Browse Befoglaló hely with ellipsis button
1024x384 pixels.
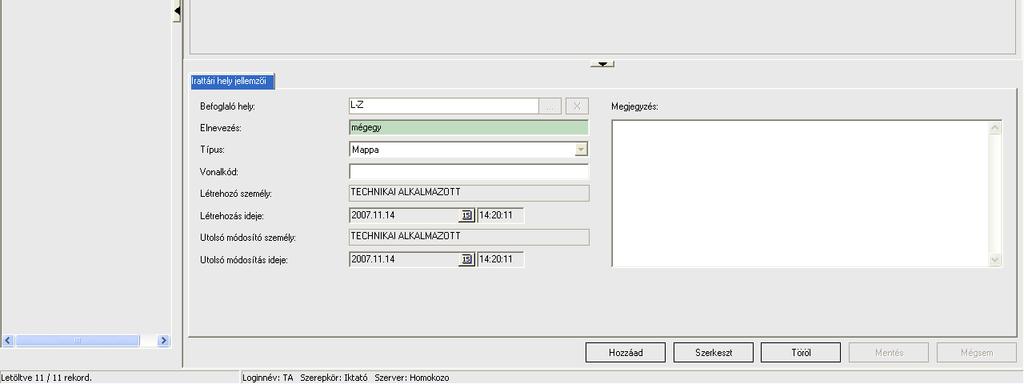tap(550, 106)
